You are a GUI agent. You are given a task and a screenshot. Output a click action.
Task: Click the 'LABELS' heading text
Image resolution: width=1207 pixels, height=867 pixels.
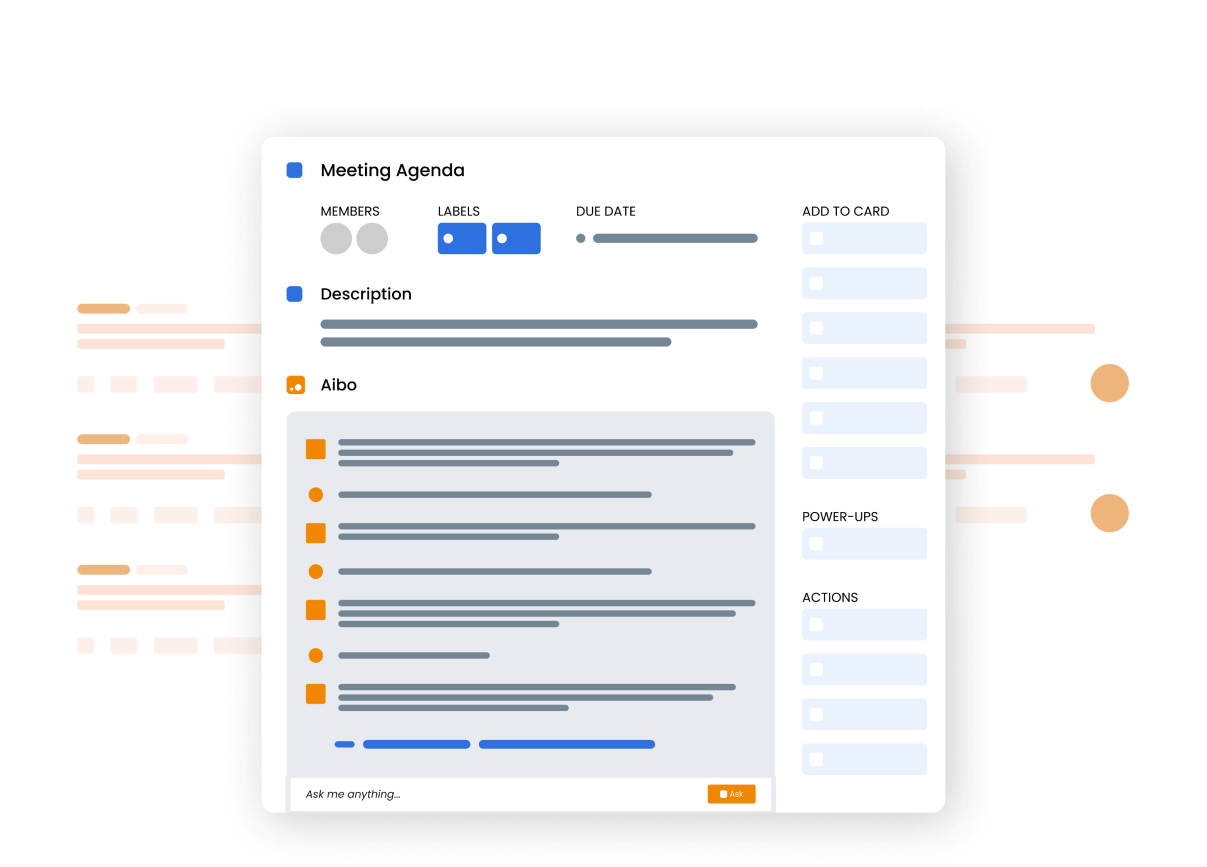(x=459, y=212)
